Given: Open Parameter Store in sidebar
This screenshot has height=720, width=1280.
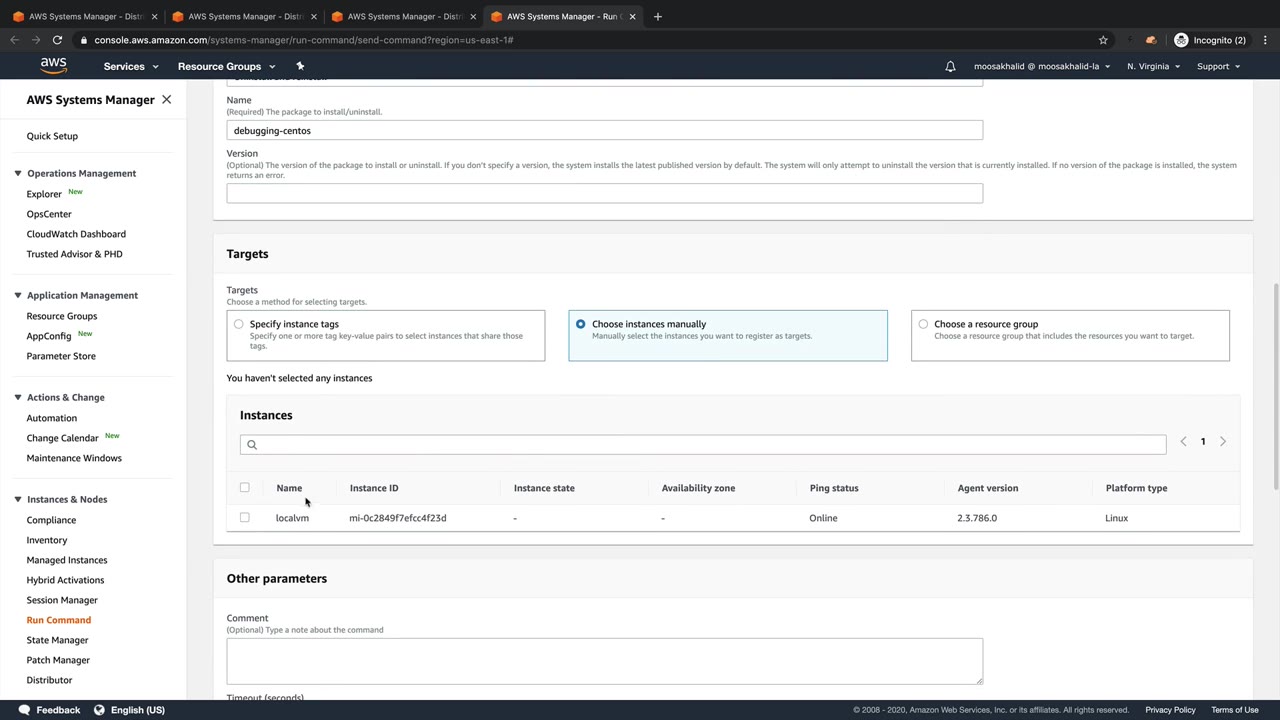Looking at the screenshot, I should pyautogui.click(x=61, y=356).
